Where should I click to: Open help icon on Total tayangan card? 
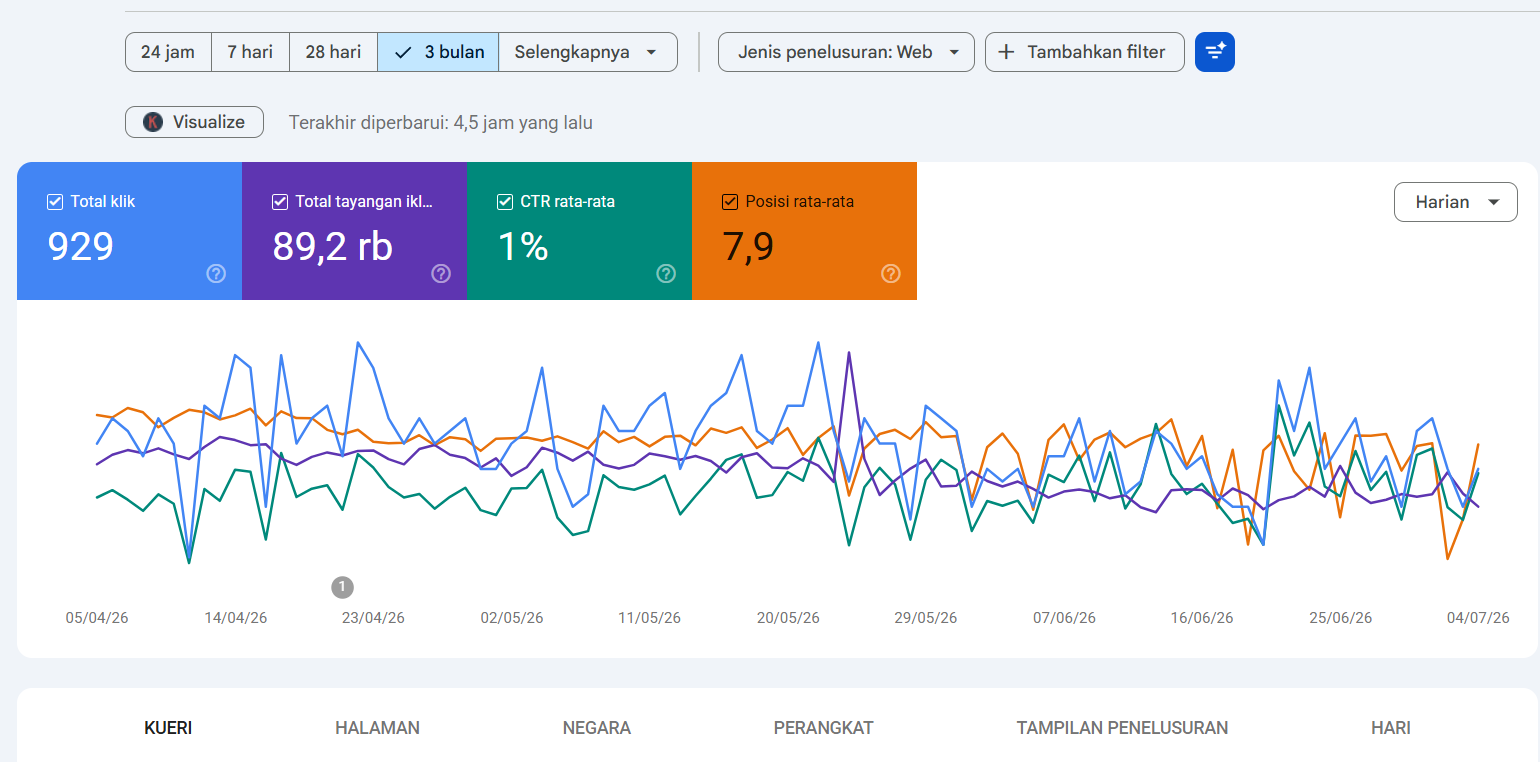pyautogui.click(x=441, y=274)
